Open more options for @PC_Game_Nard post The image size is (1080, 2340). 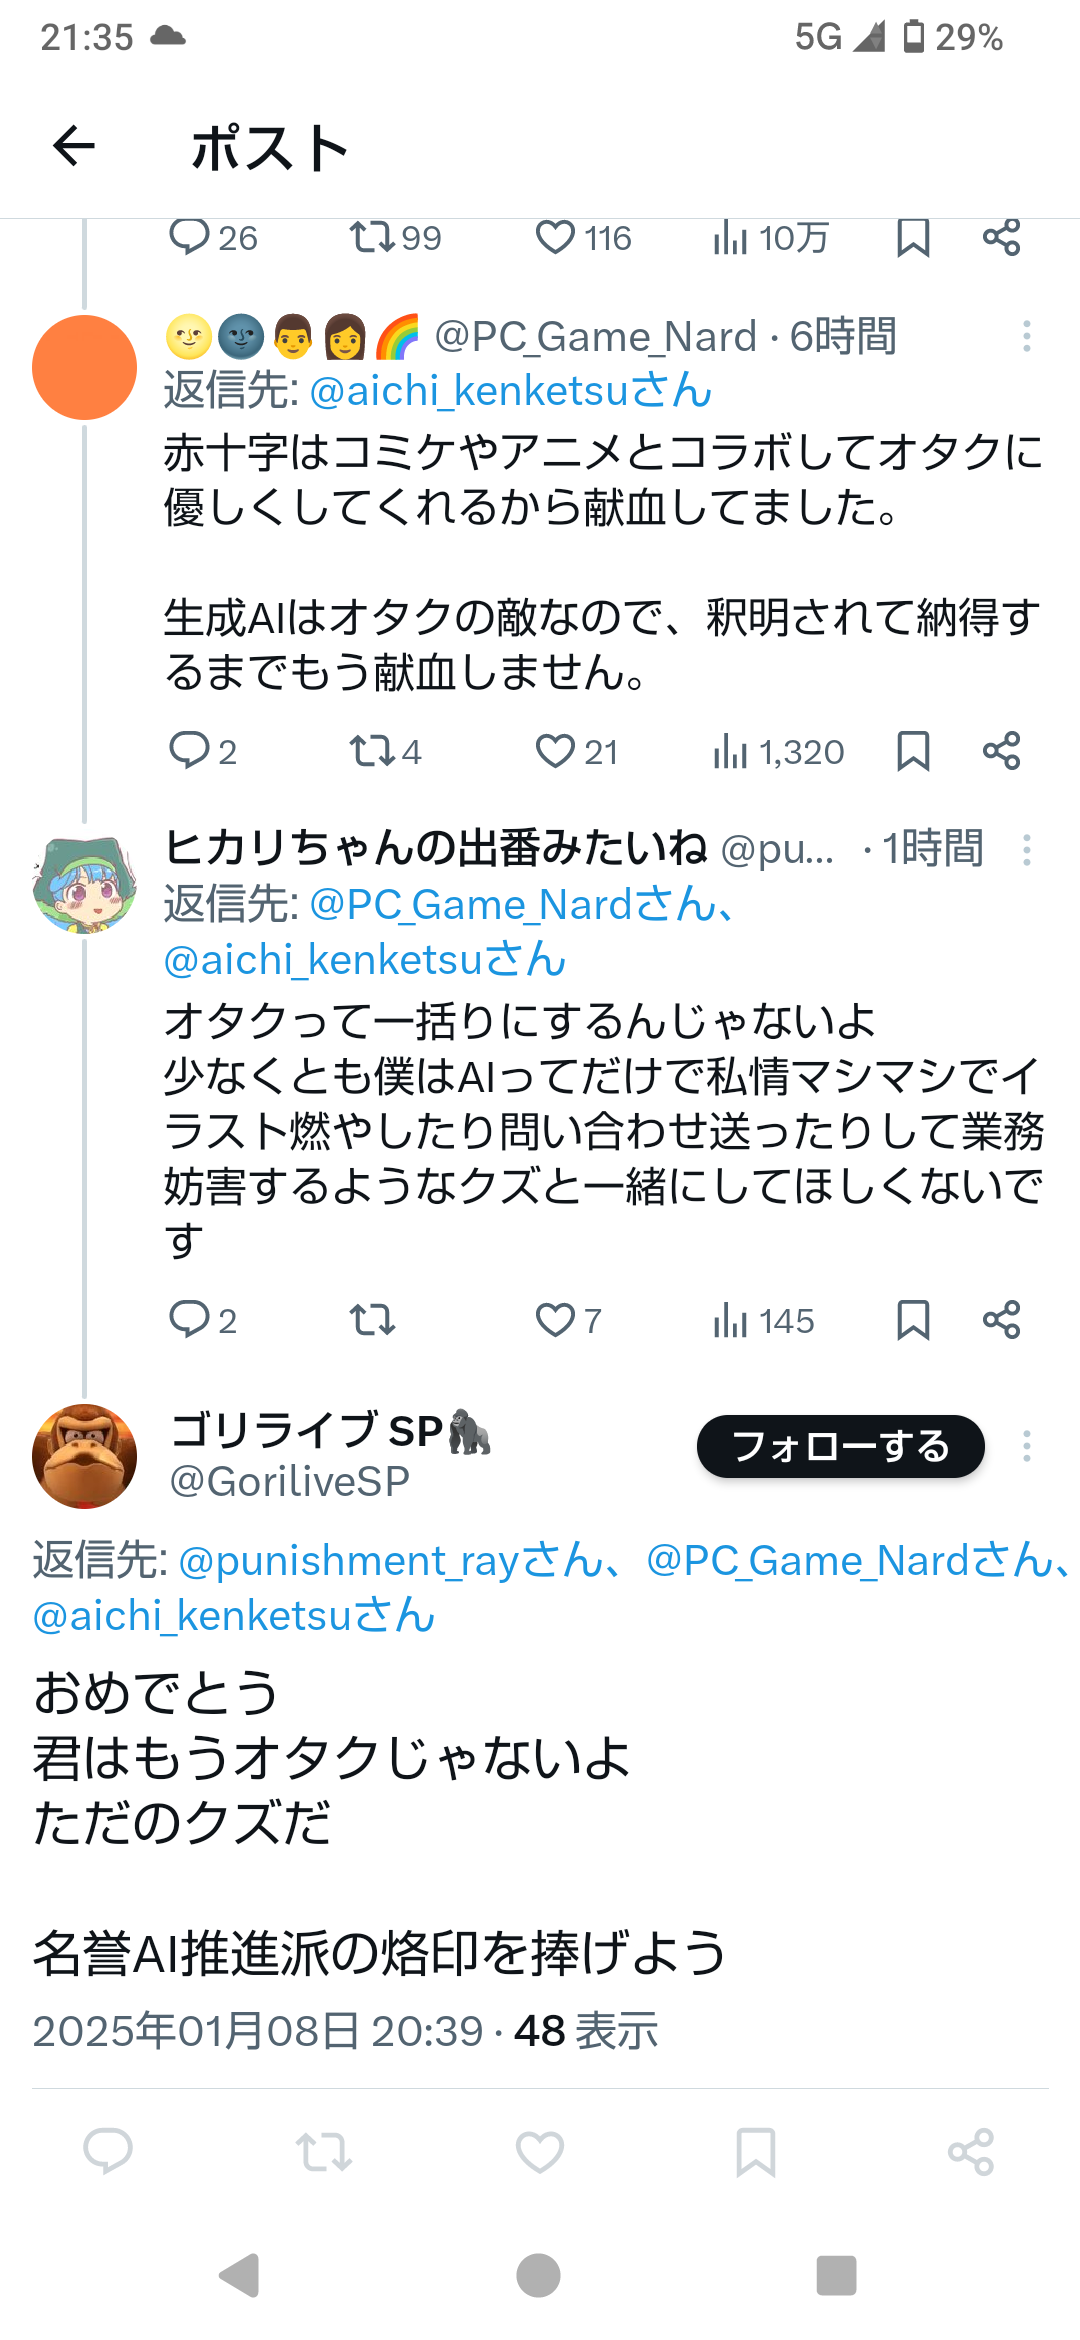point(1026,336)
